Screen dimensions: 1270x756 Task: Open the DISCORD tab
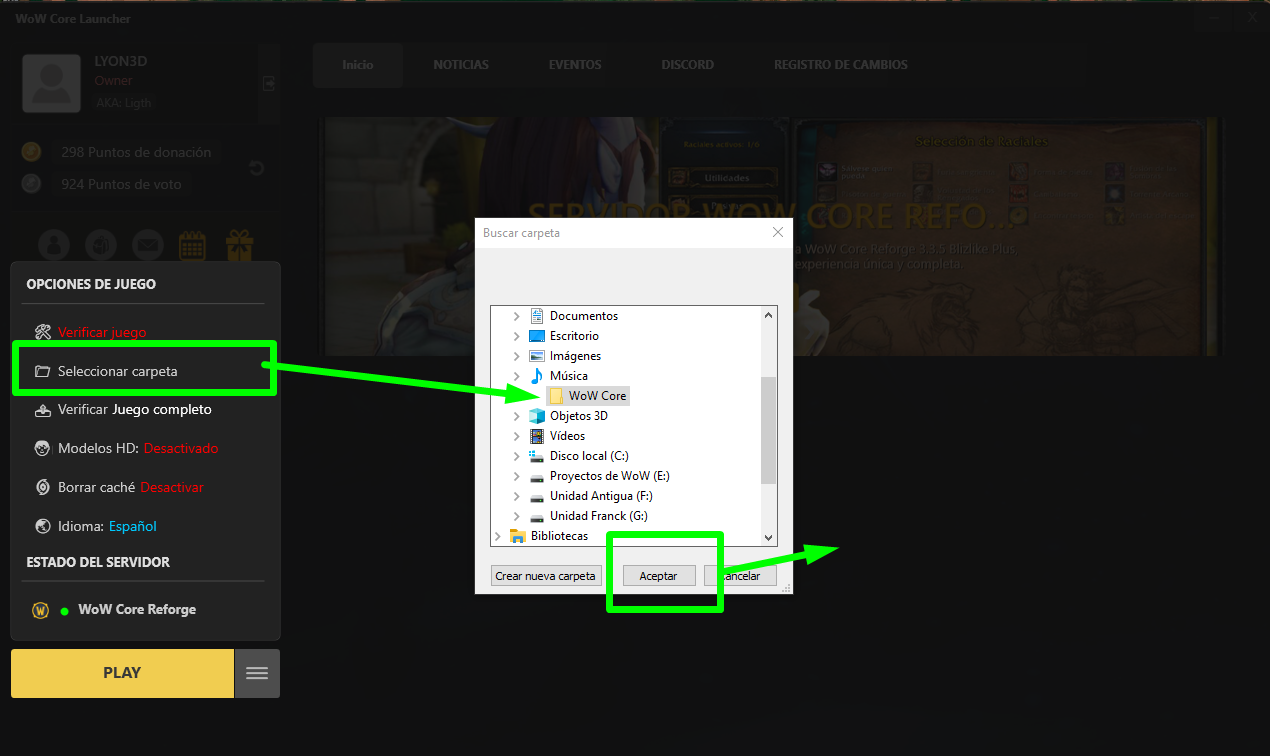click(688, 65)
